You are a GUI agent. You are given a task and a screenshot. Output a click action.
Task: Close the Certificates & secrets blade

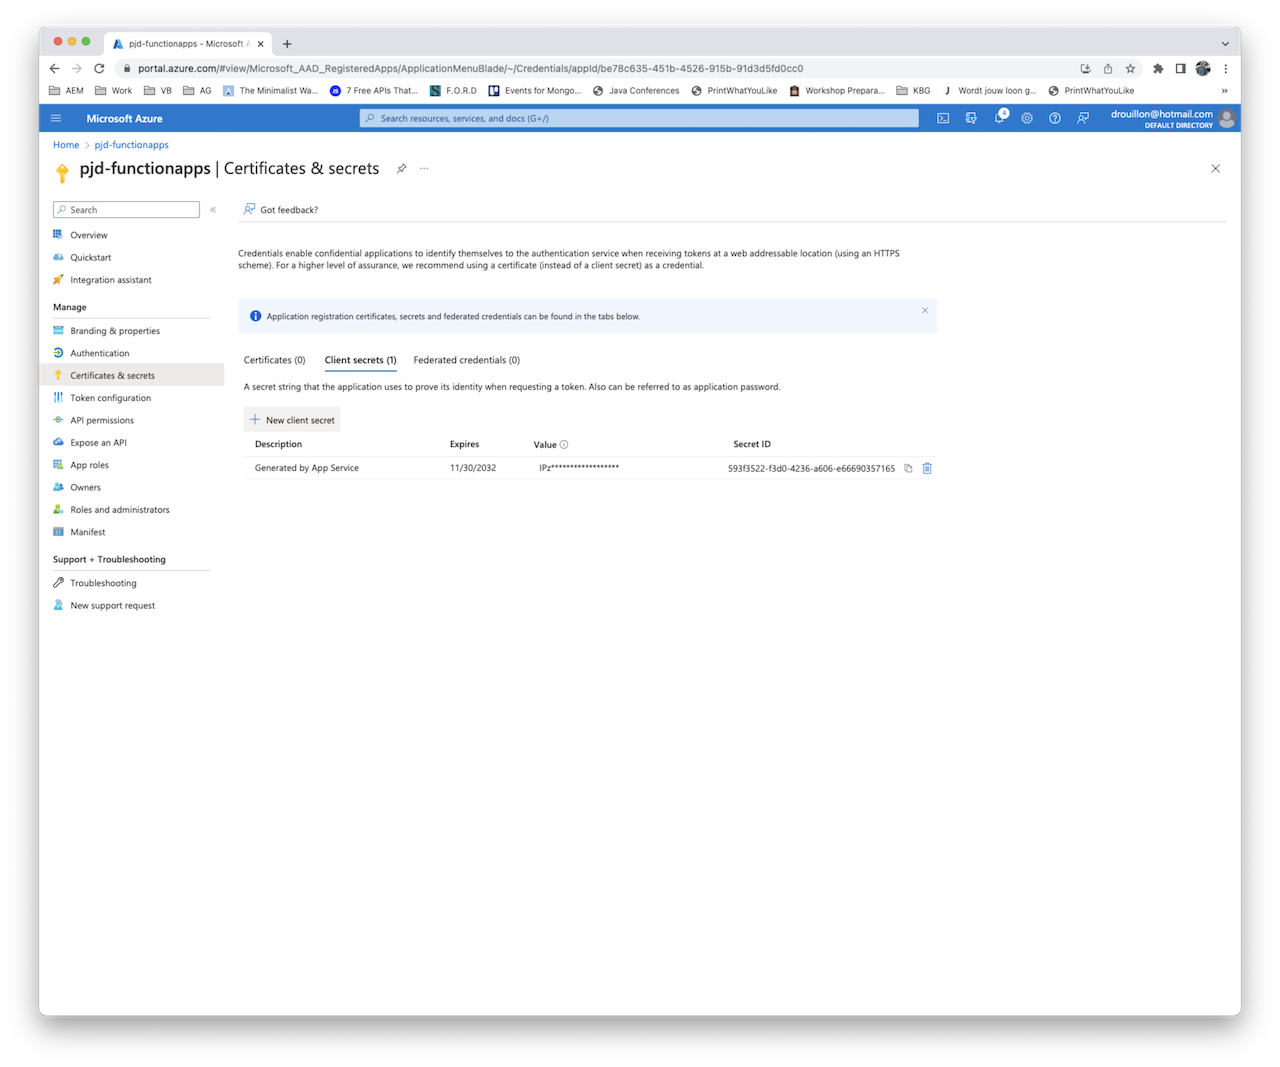click(x=1215, y=168)
